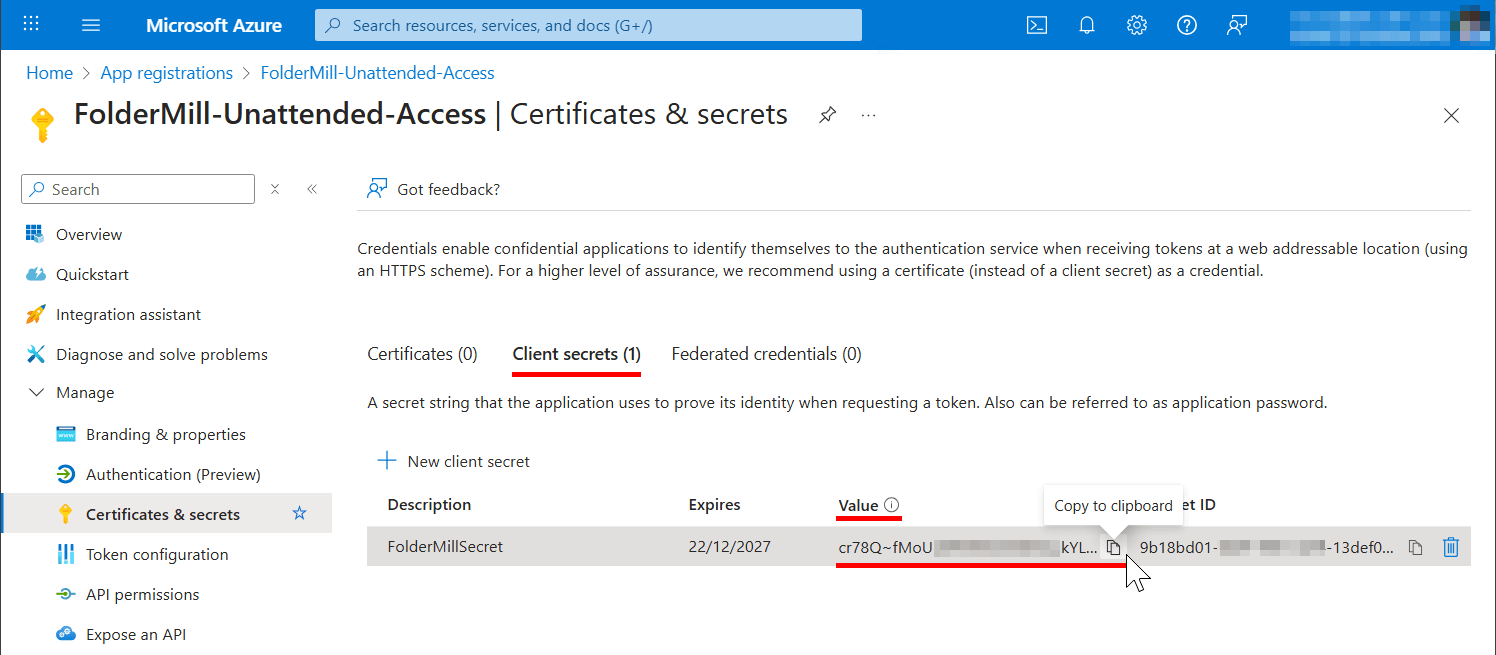Copy the secret Value to clipboard

click(x=1113, y=547)
